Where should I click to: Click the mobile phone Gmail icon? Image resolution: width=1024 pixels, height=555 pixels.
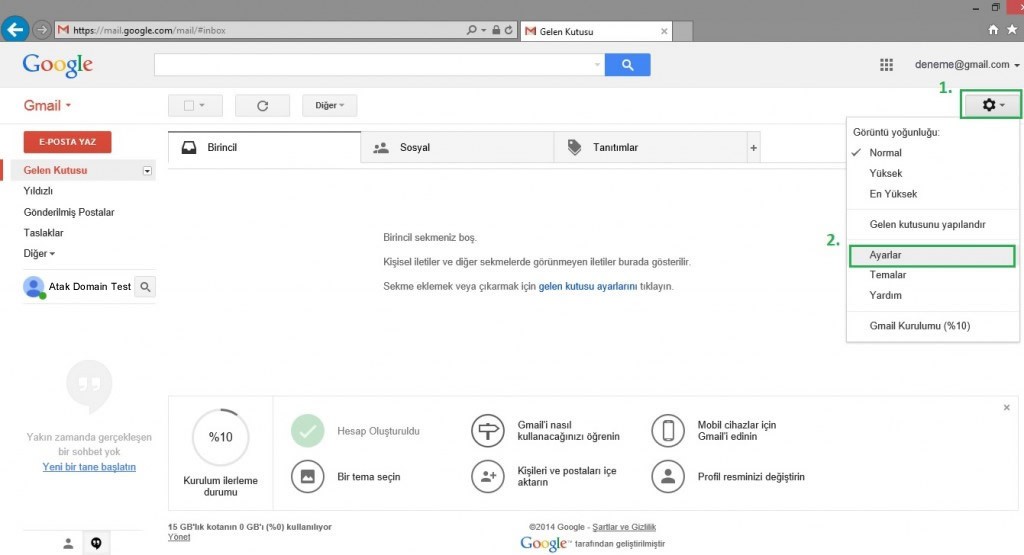[668, 431]
